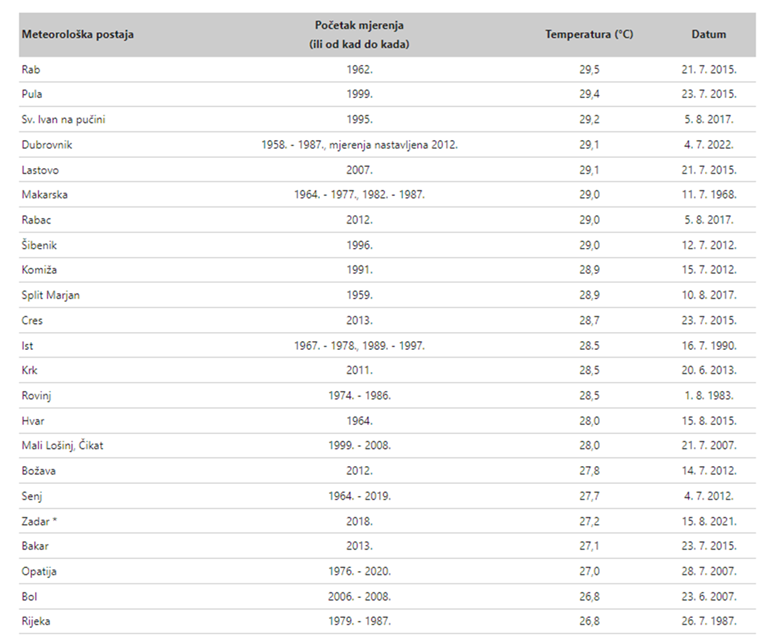Select the 'Split Marjan' station cell
The width and height of the screenshot is (765, 643).
(52, 296)
